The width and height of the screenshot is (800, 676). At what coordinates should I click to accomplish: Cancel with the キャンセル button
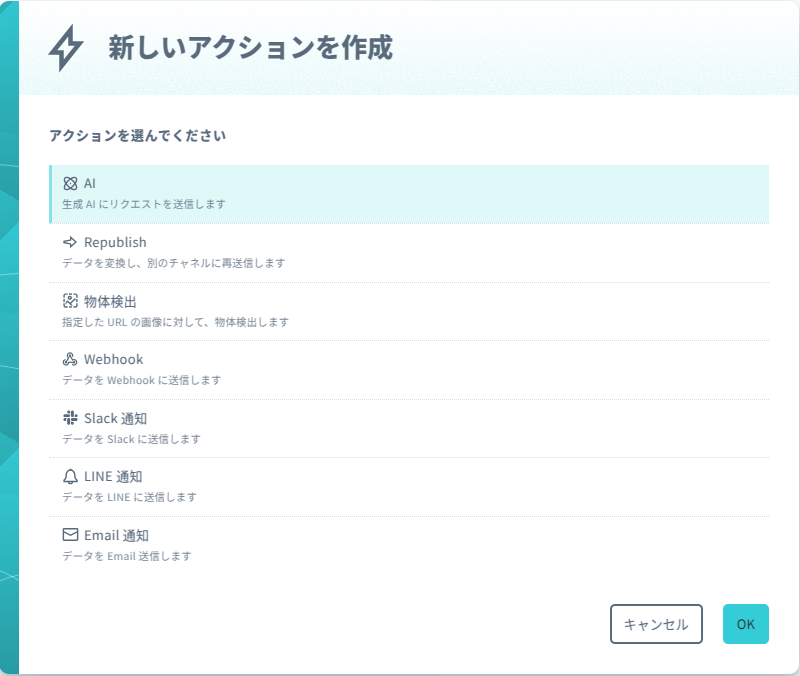coord(656,624)
